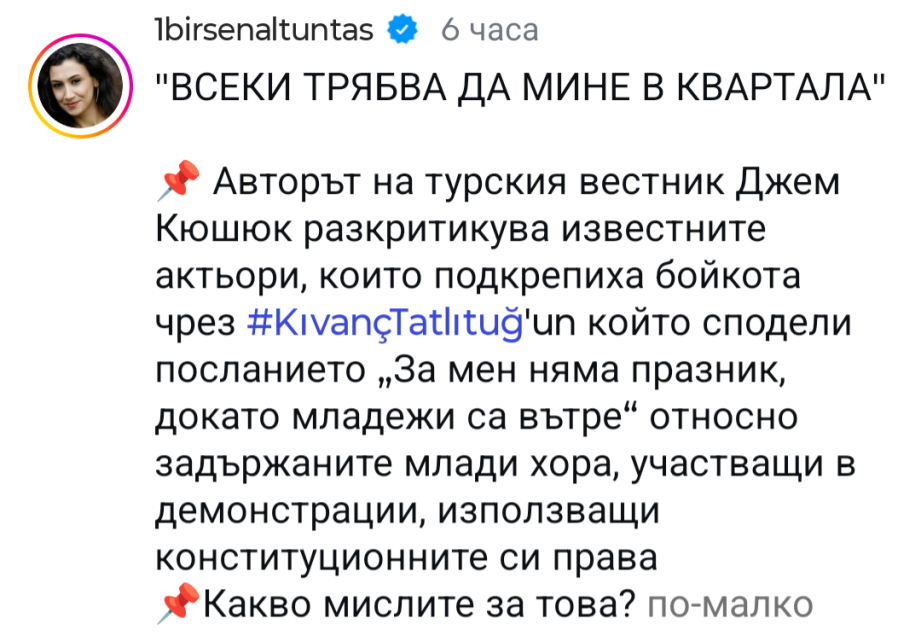
Task: Collapse the caption with "по-малко"
Action: 730,603
